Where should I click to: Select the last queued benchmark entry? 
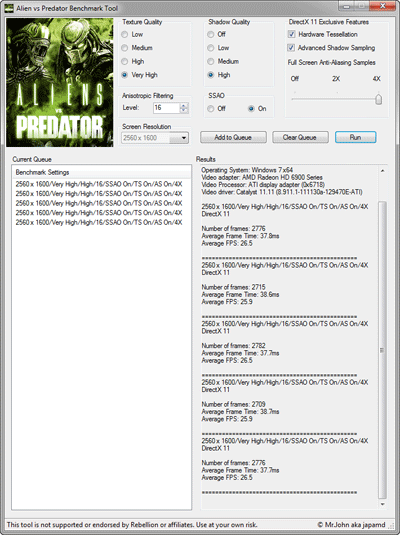pyautogui.click(x=99, y=222)
